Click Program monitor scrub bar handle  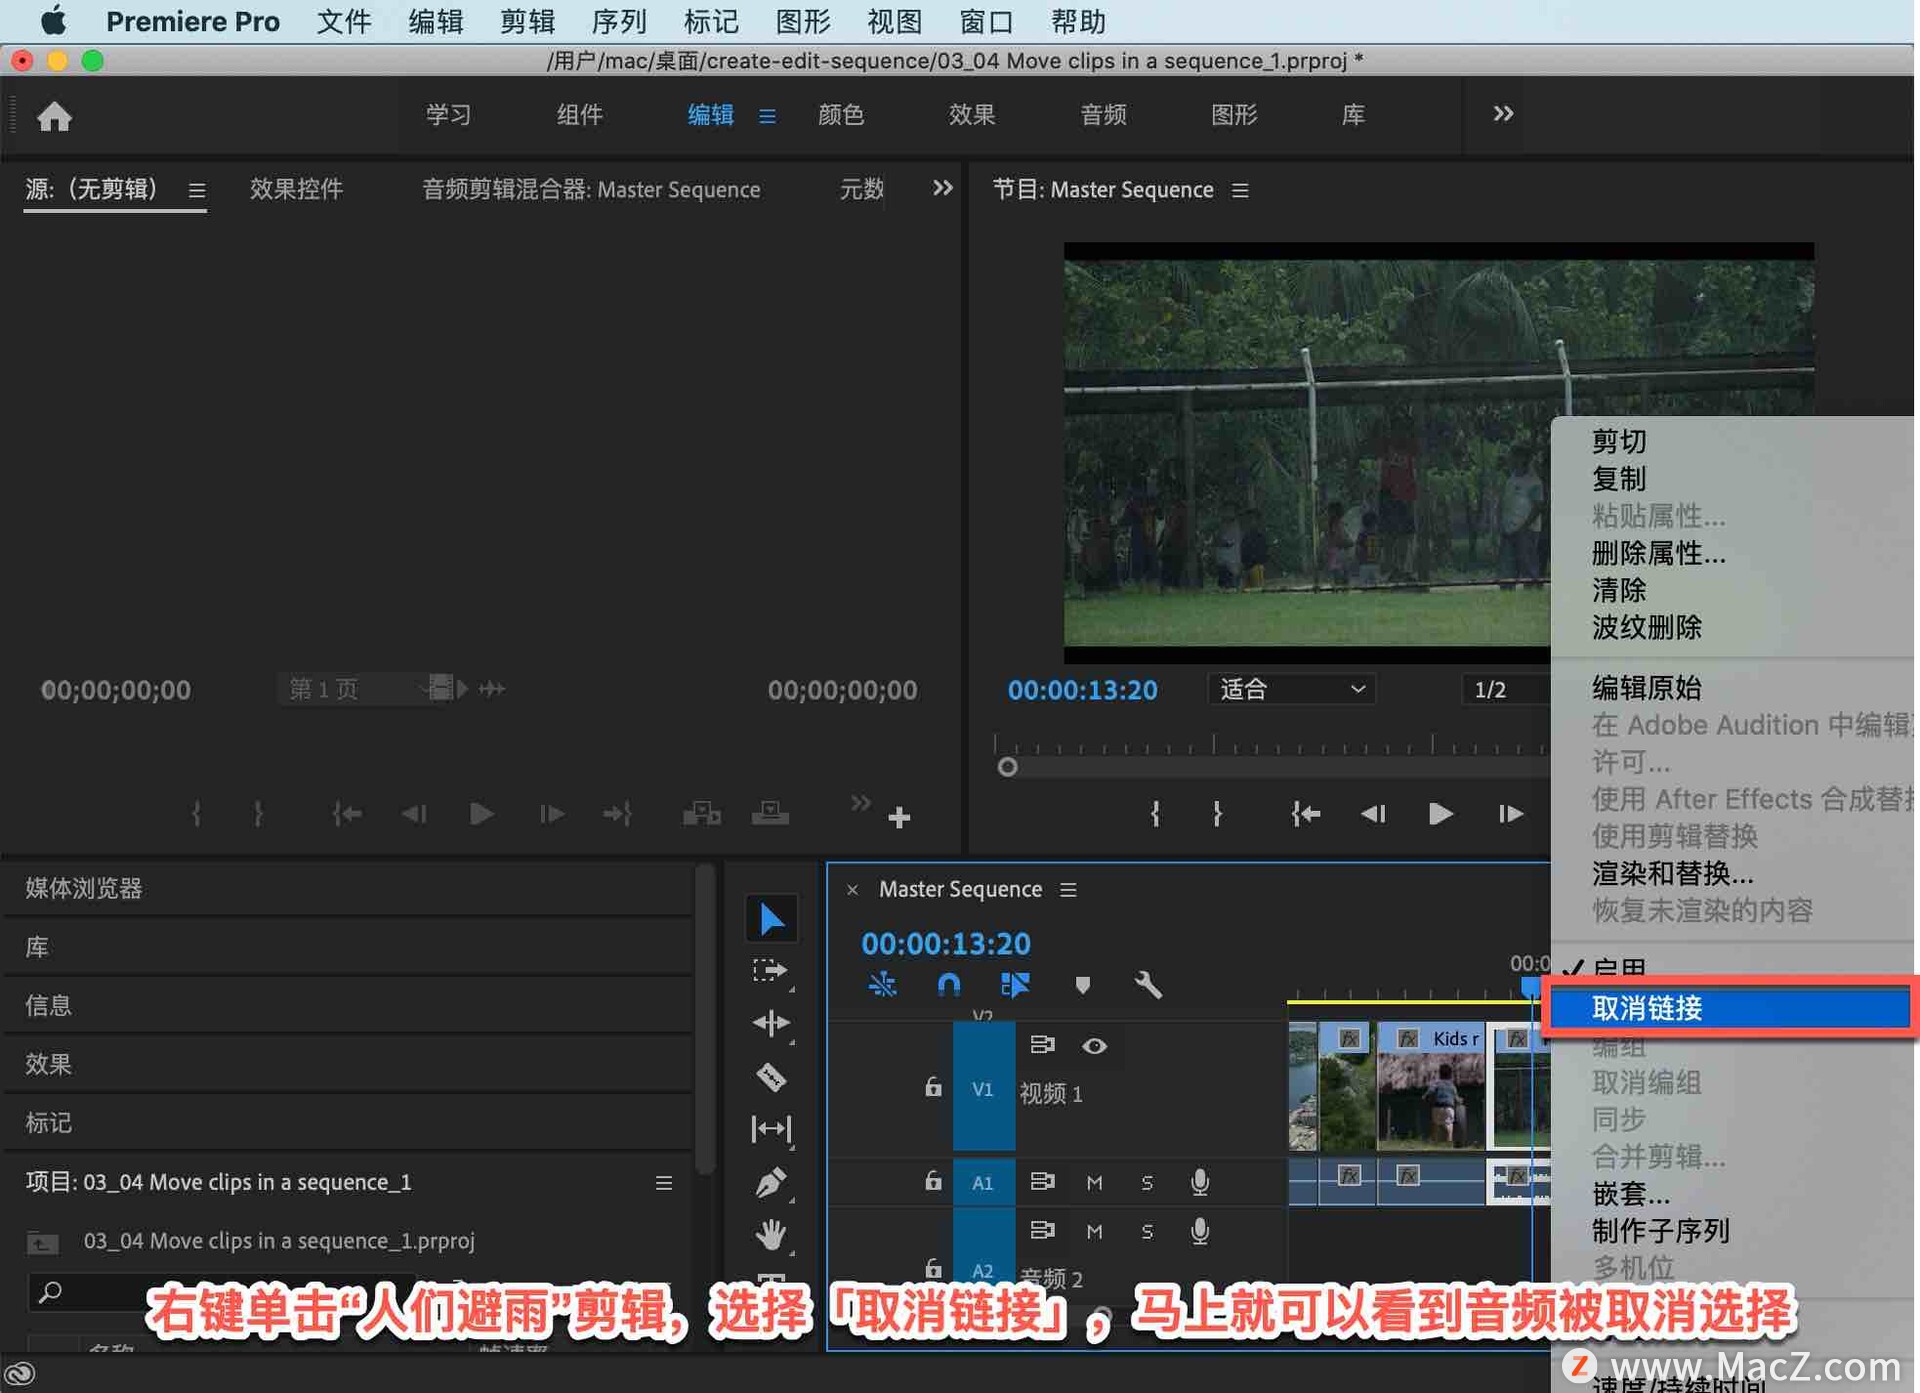[x=1008, y=767]
